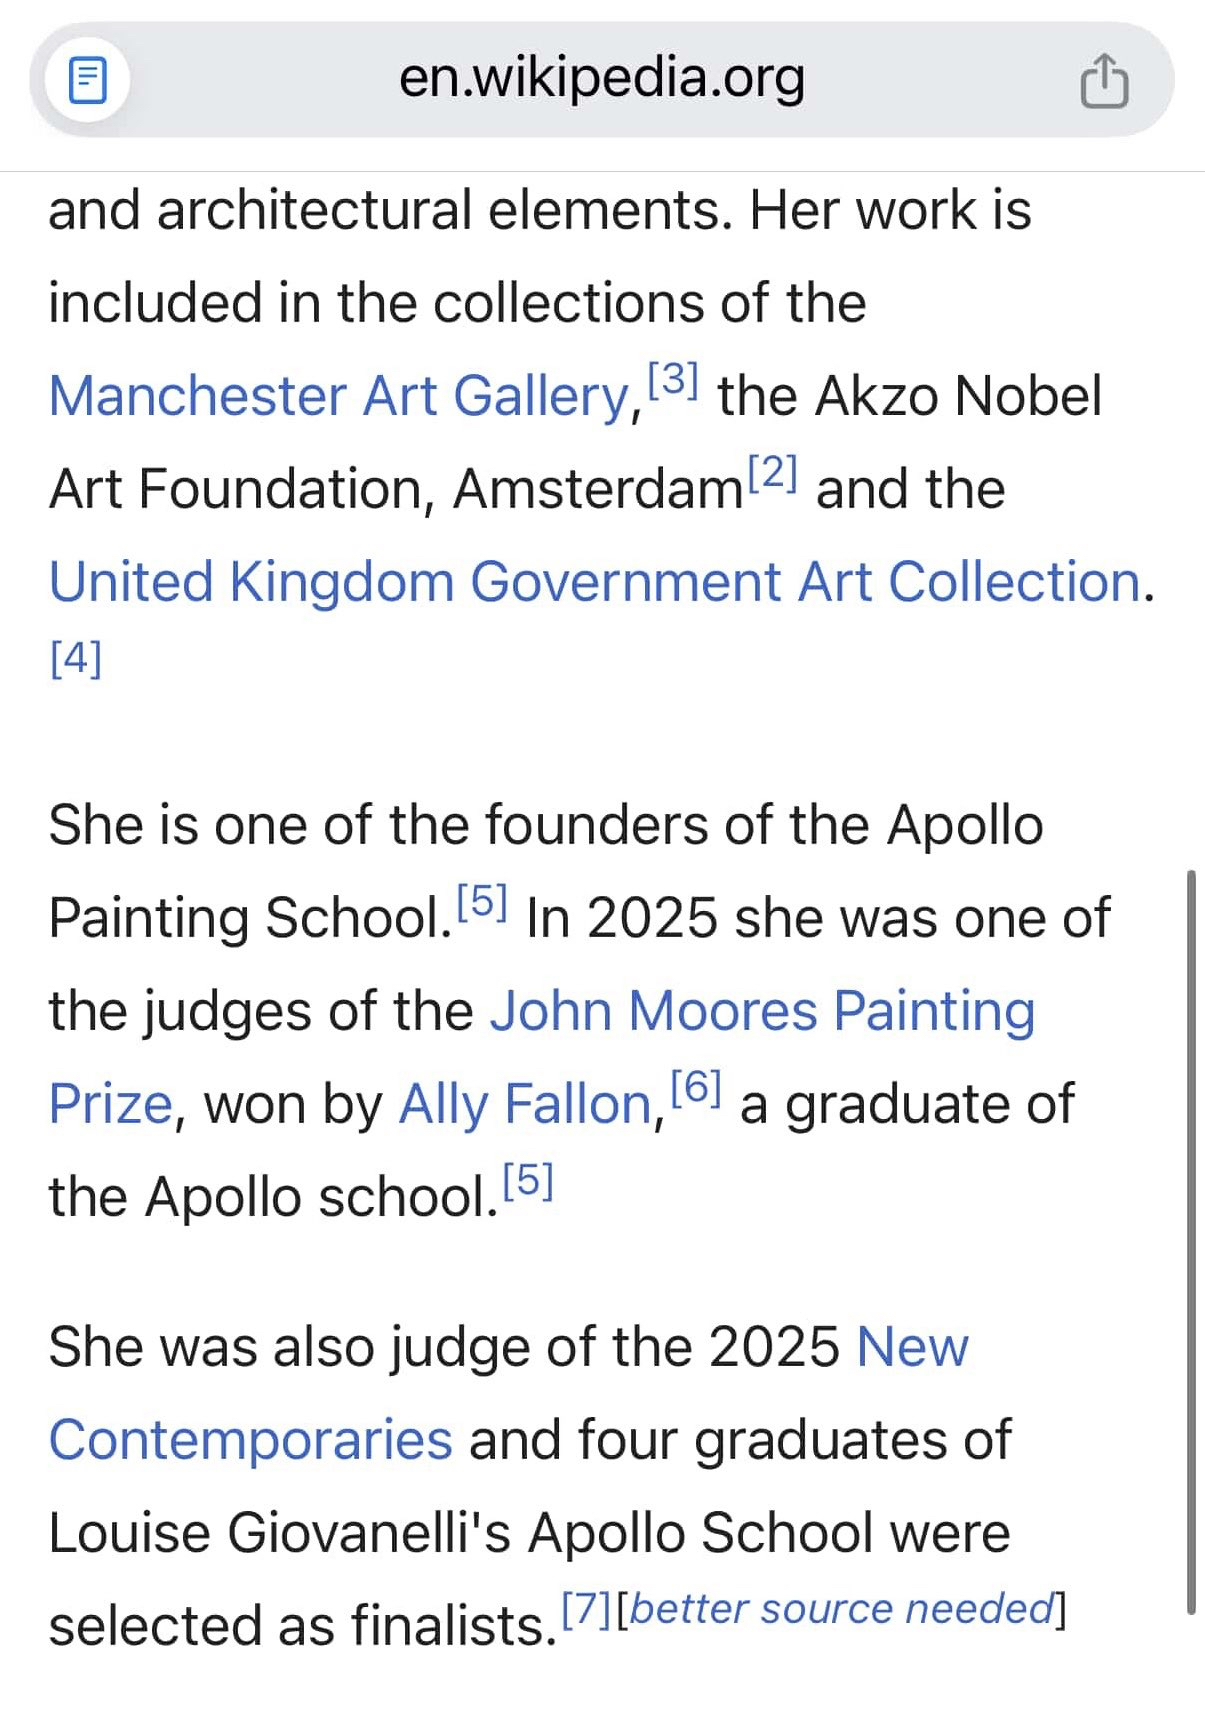The height and width of the screenshot is (1727, 1205).
Task: Open the page reader menu icon
Action: pos(88,80)
